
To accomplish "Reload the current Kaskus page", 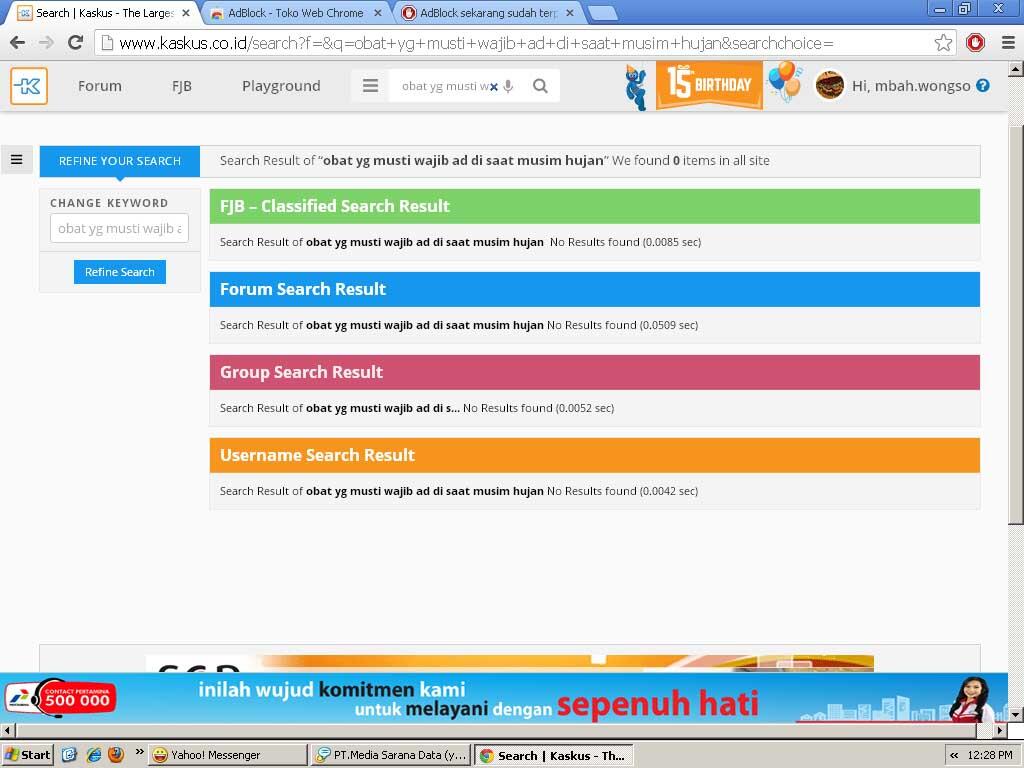I will point(76,43).
